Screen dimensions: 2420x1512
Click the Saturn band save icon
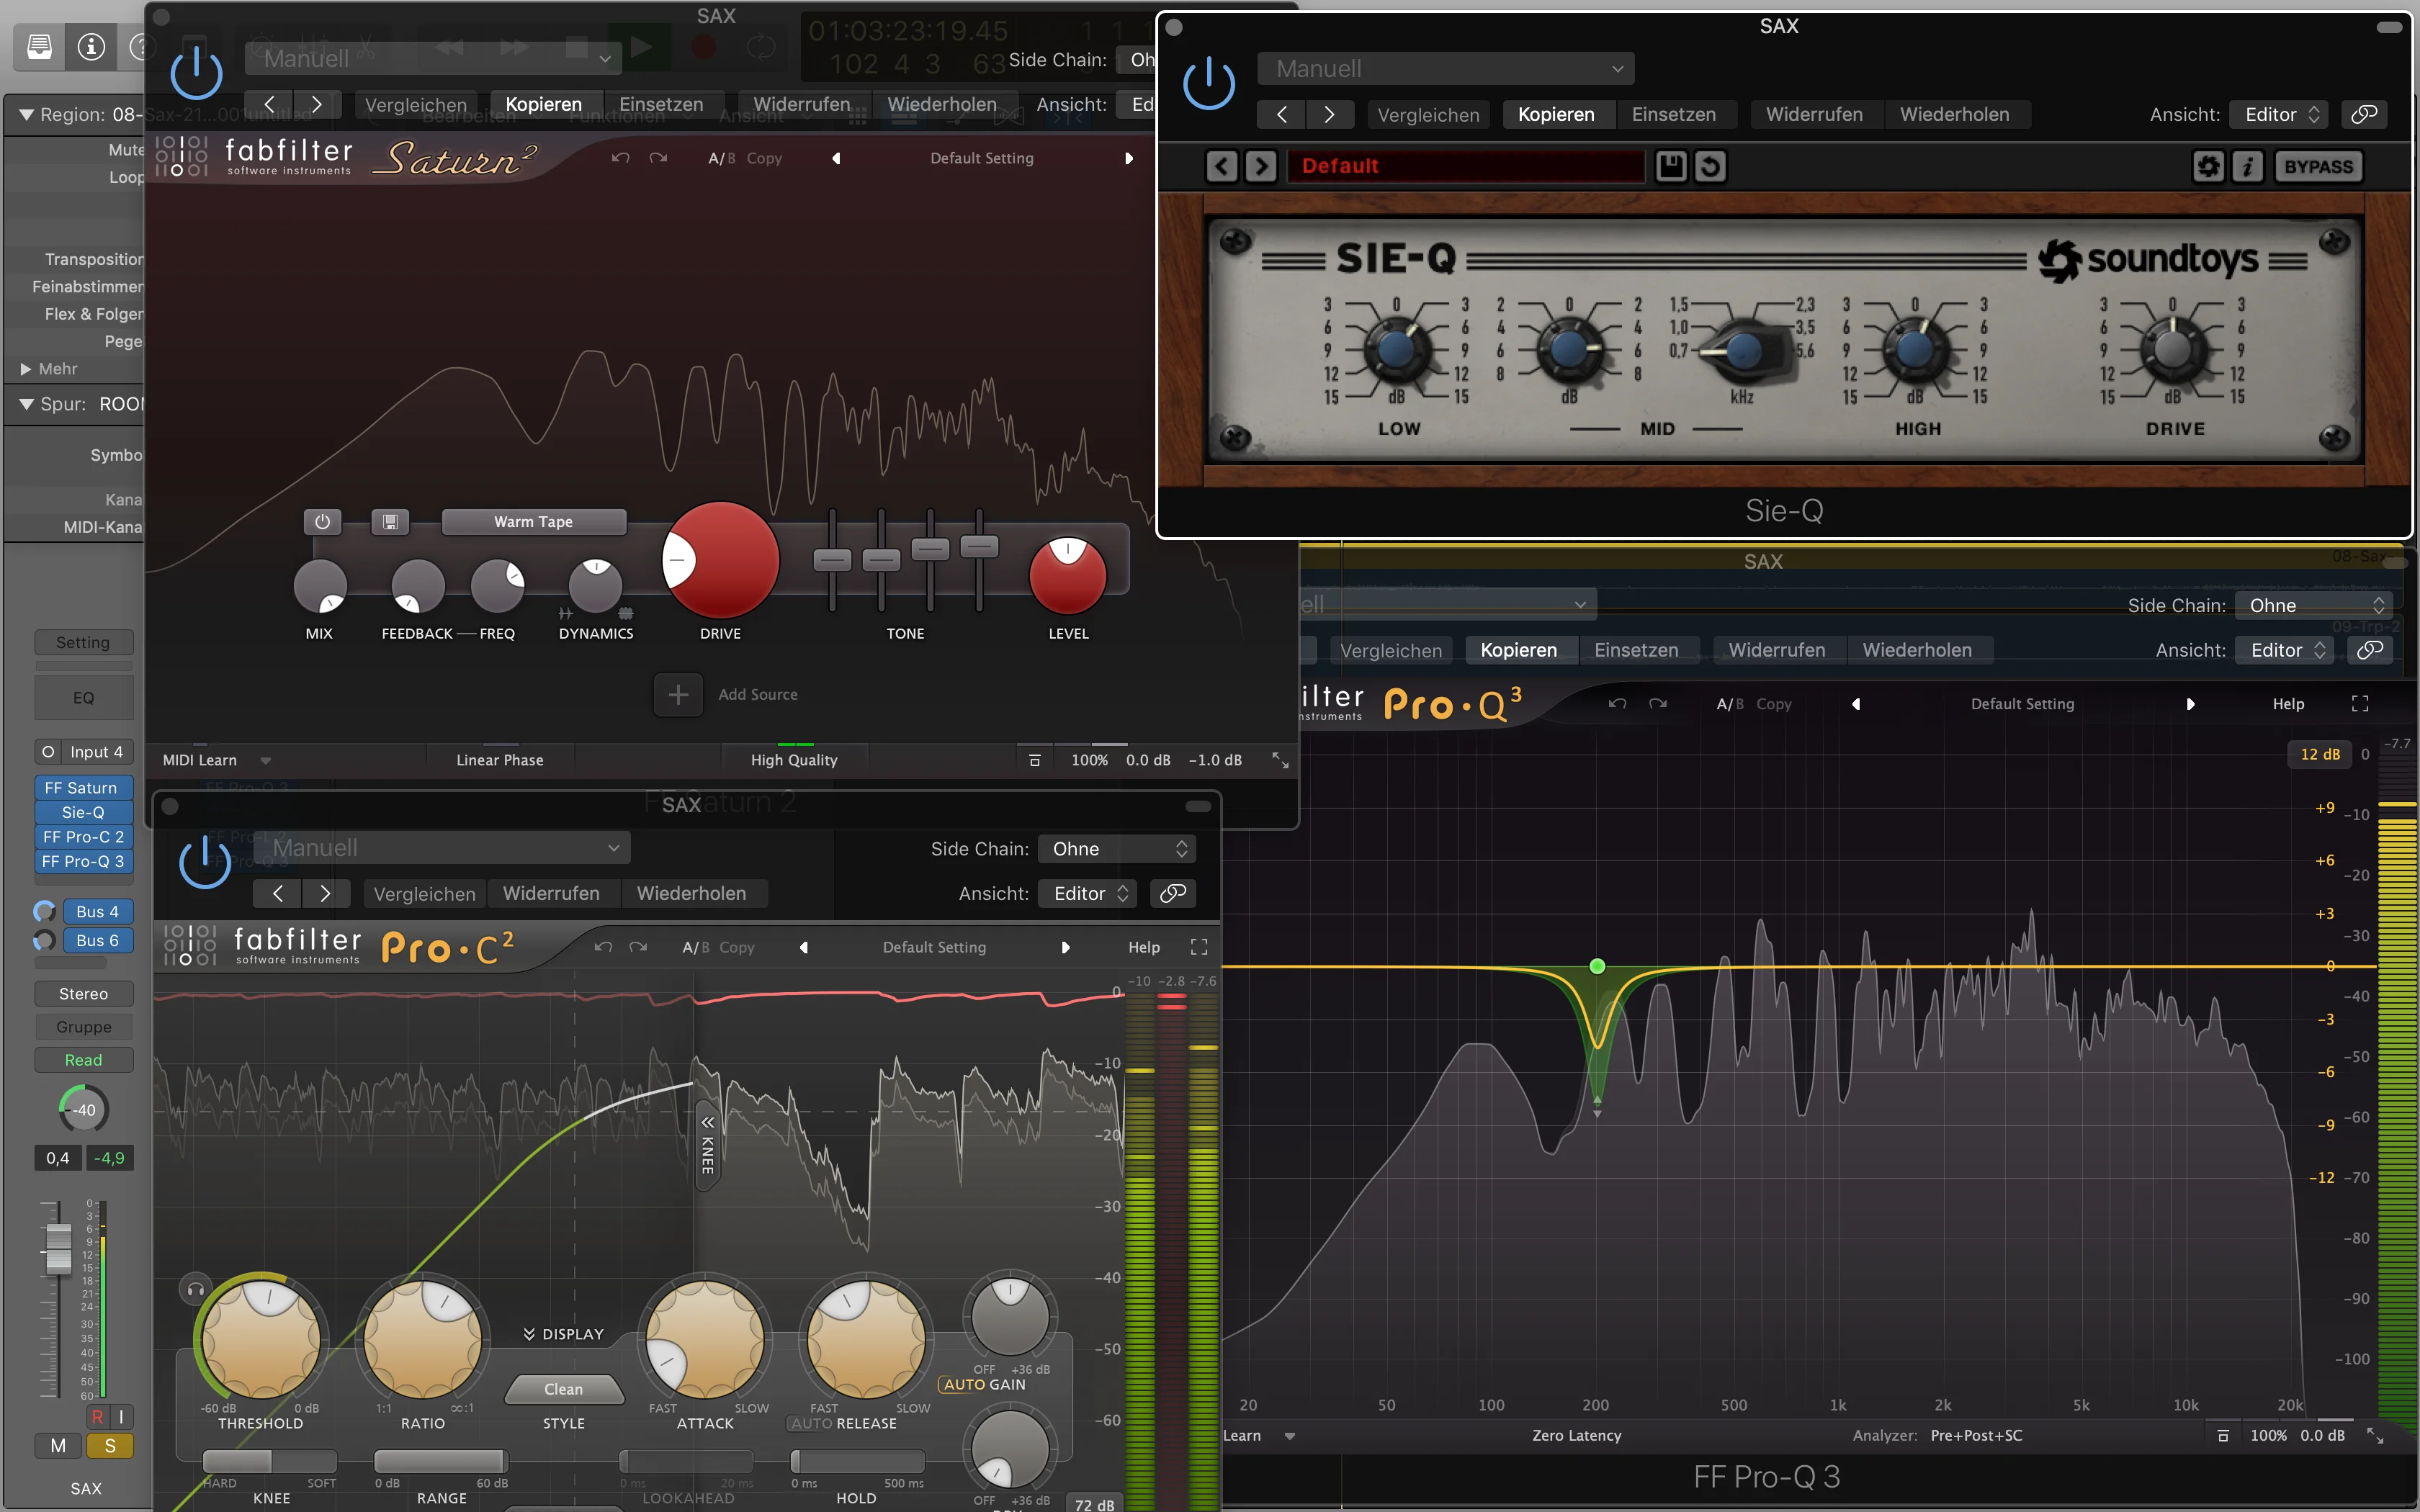pyautogui.click(x=390, y=522)
